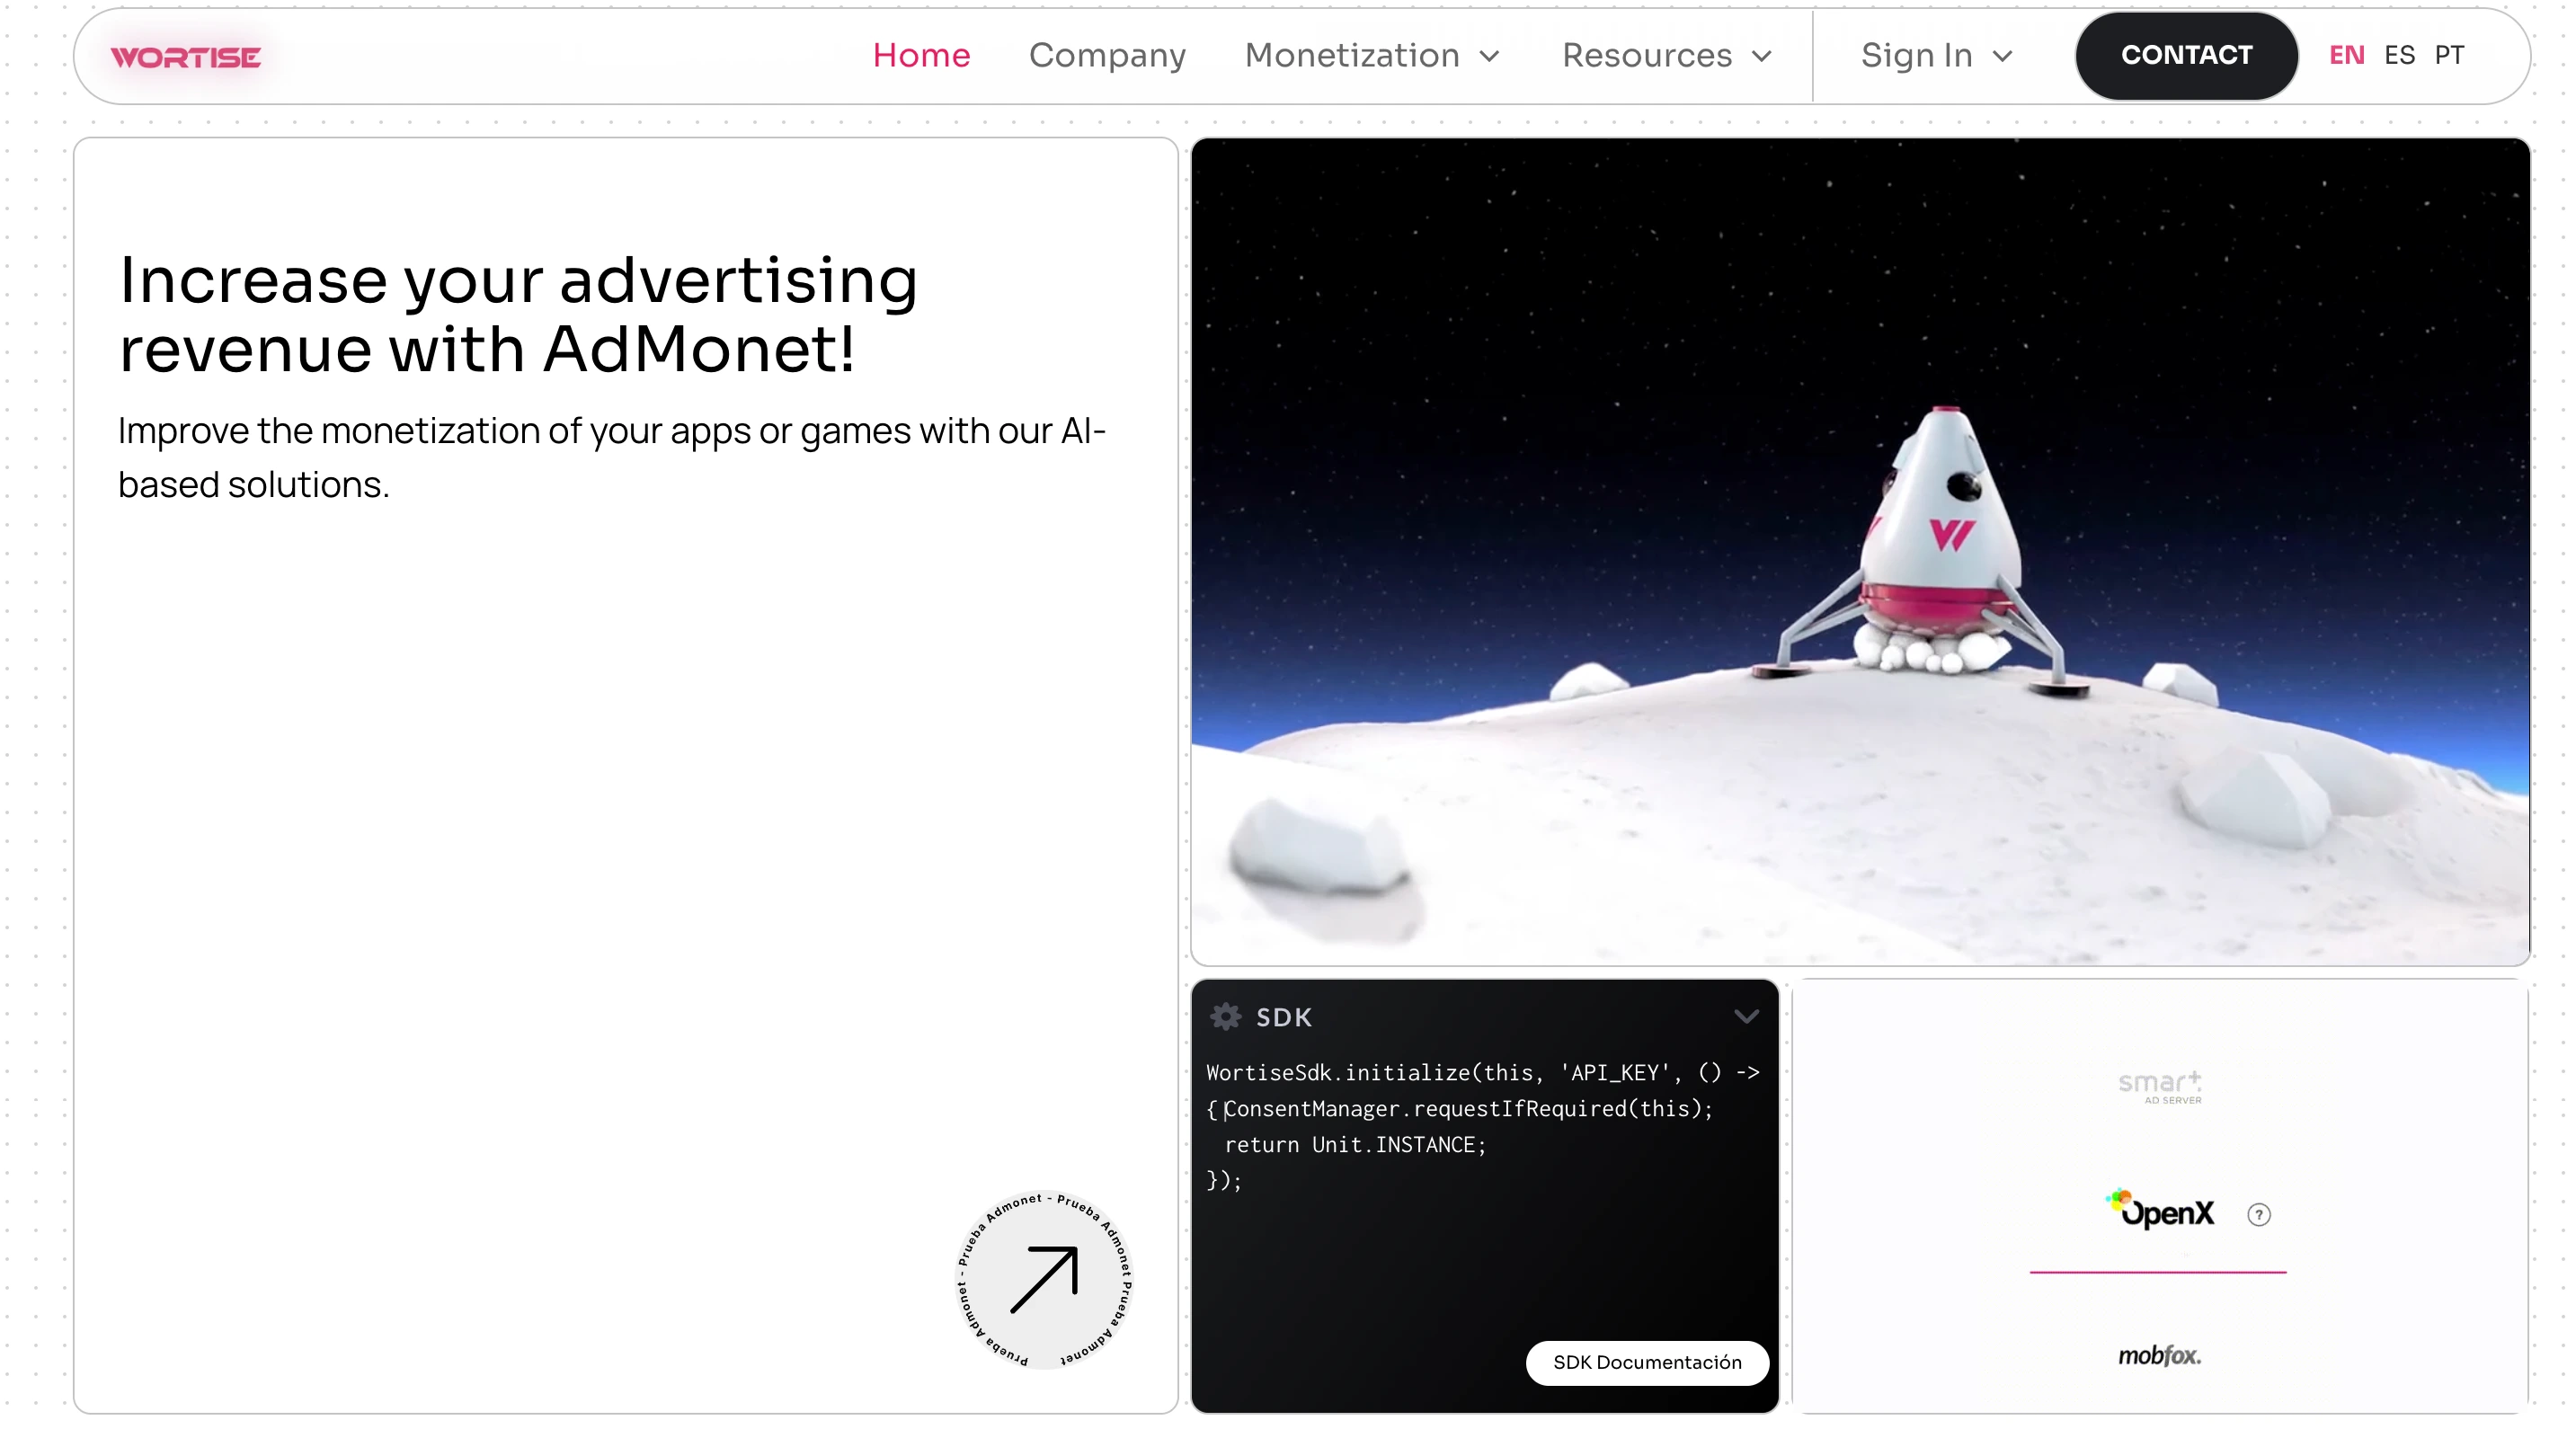
Task: Click the question mark icon beside OpenX
Action: click(x=2258, y=1214)
